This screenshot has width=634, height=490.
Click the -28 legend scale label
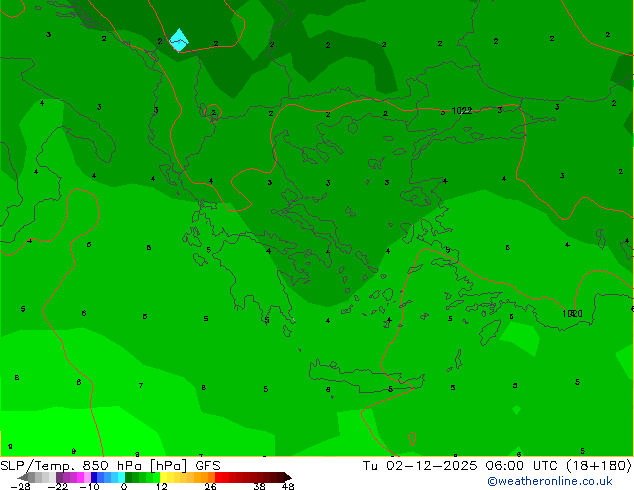(20, 486)
